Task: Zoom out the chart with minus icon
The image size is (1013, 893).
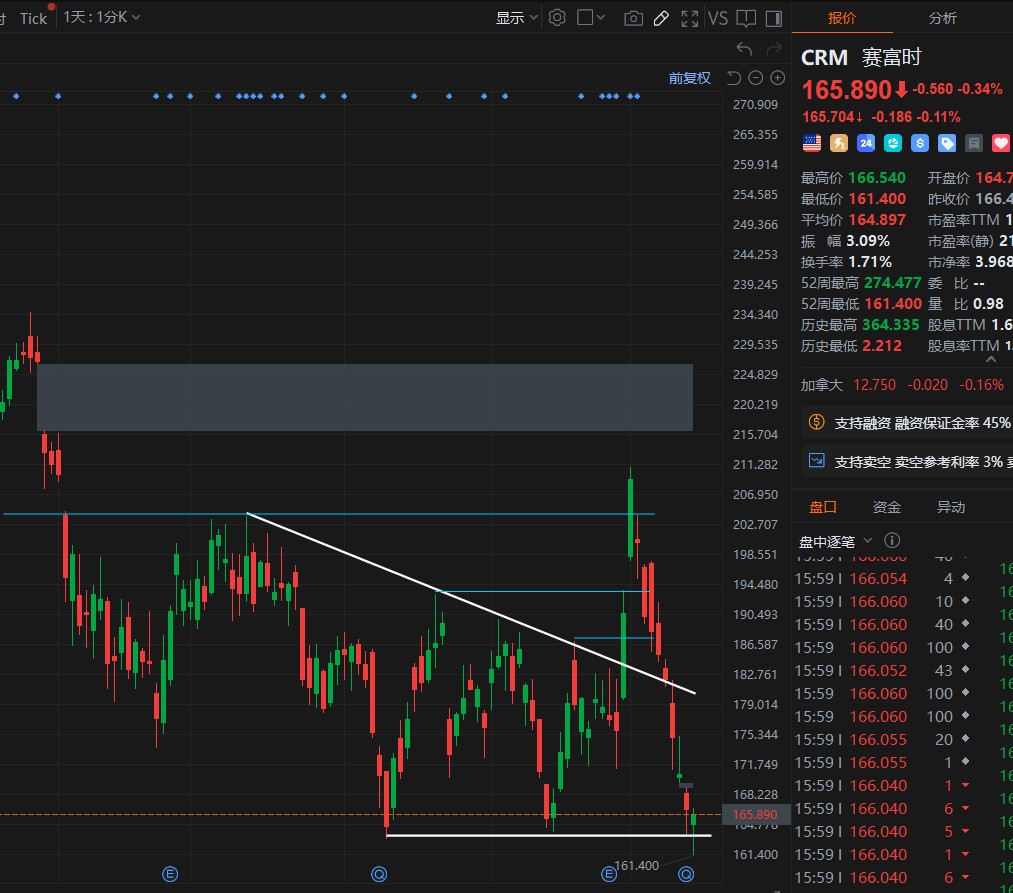Action: 755,78
